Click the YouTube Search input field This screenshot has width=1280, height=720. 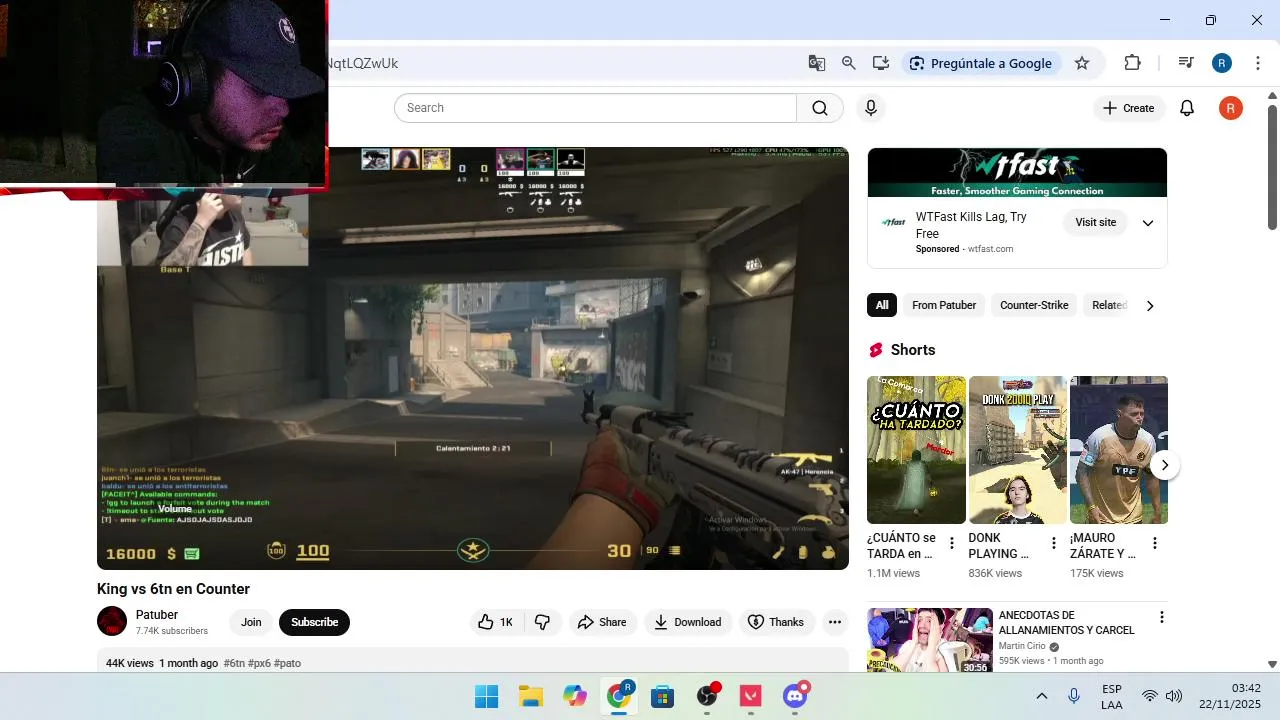pyautogui.click(x=595, y=108)
